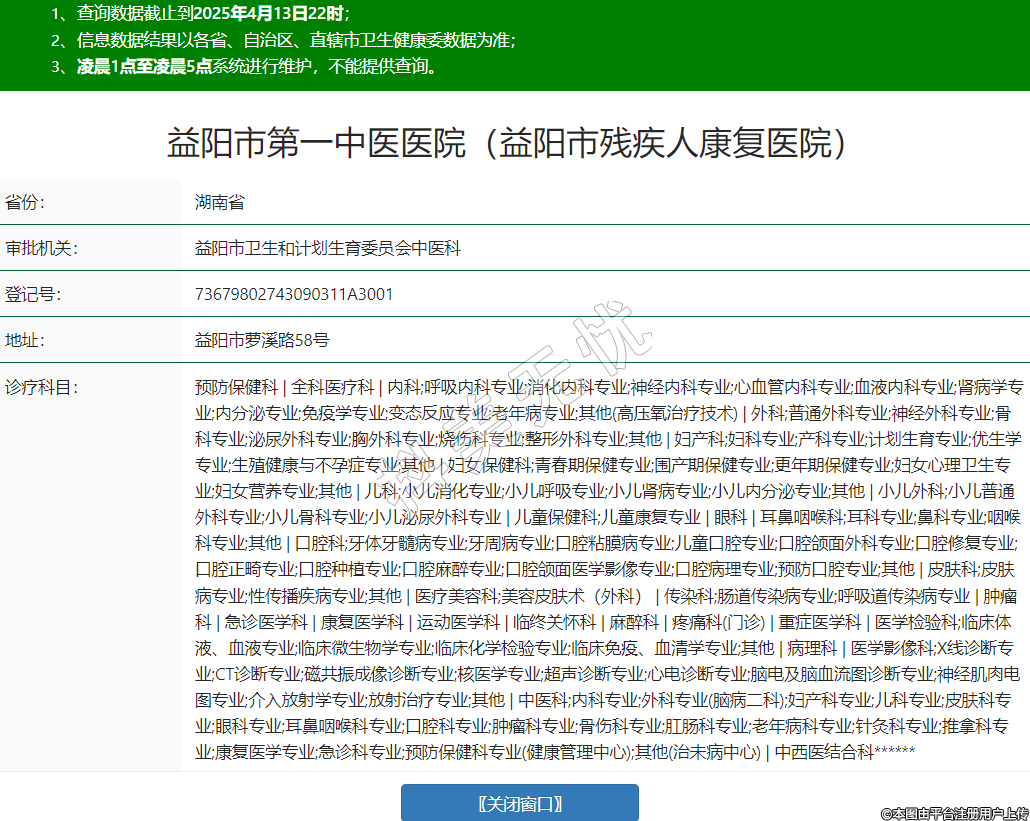
Task: Click the 关闭窗口 button
Action: [x=519, y=803]
